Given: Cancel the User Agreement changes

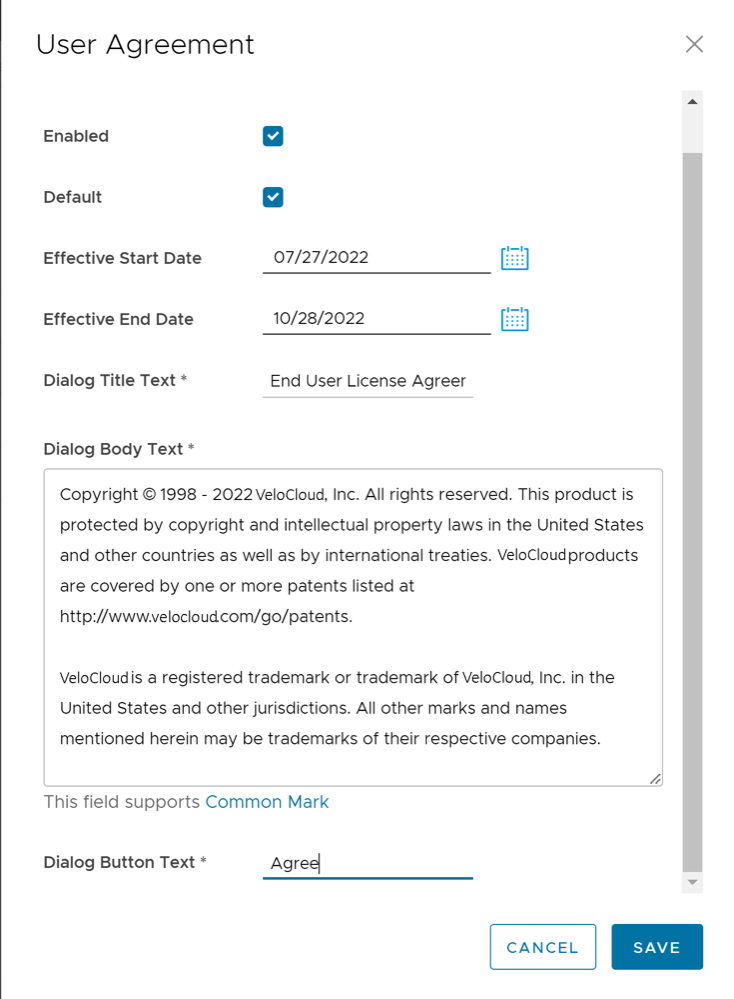Looking at the screenshot, I should point(543,947).
